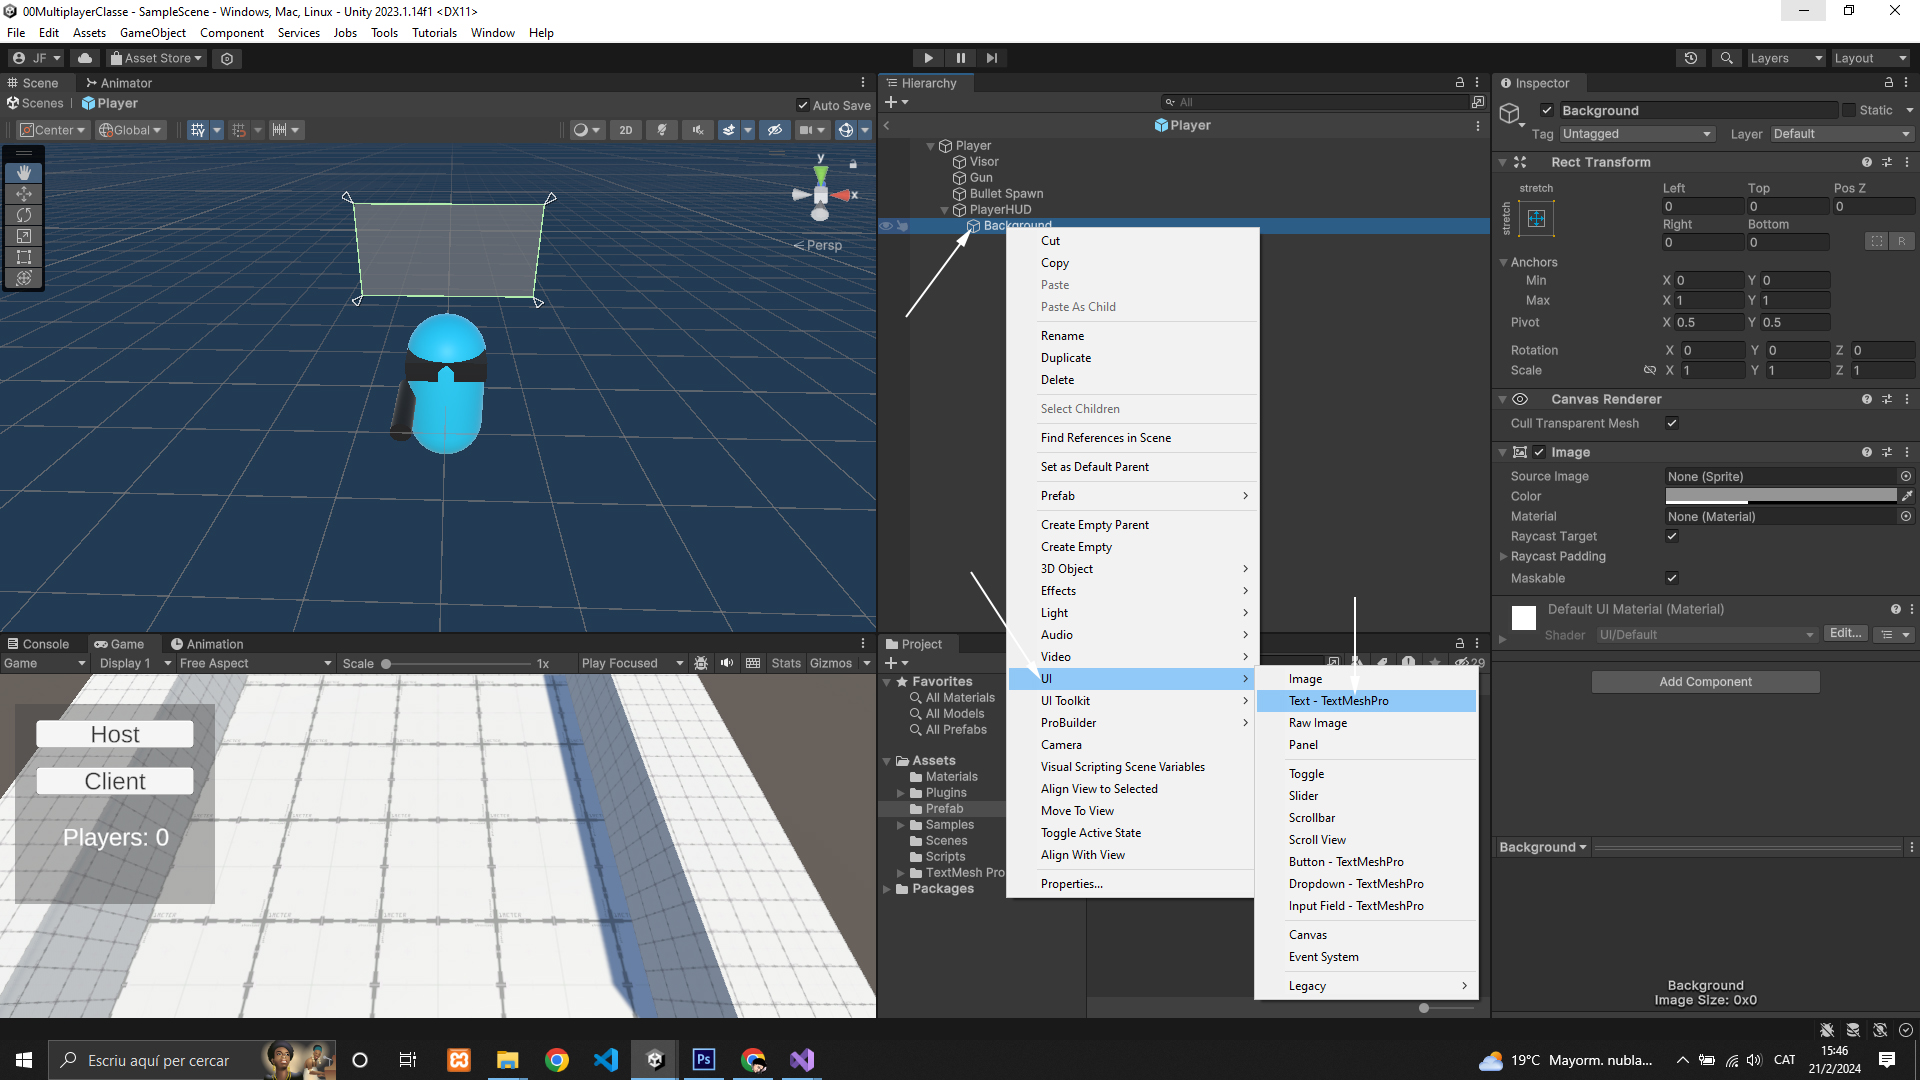The height and width of the screenshot is (1080, 1920).
Task: Disable the Raycast Target checkbox
Action: (x=1672, y=537)
